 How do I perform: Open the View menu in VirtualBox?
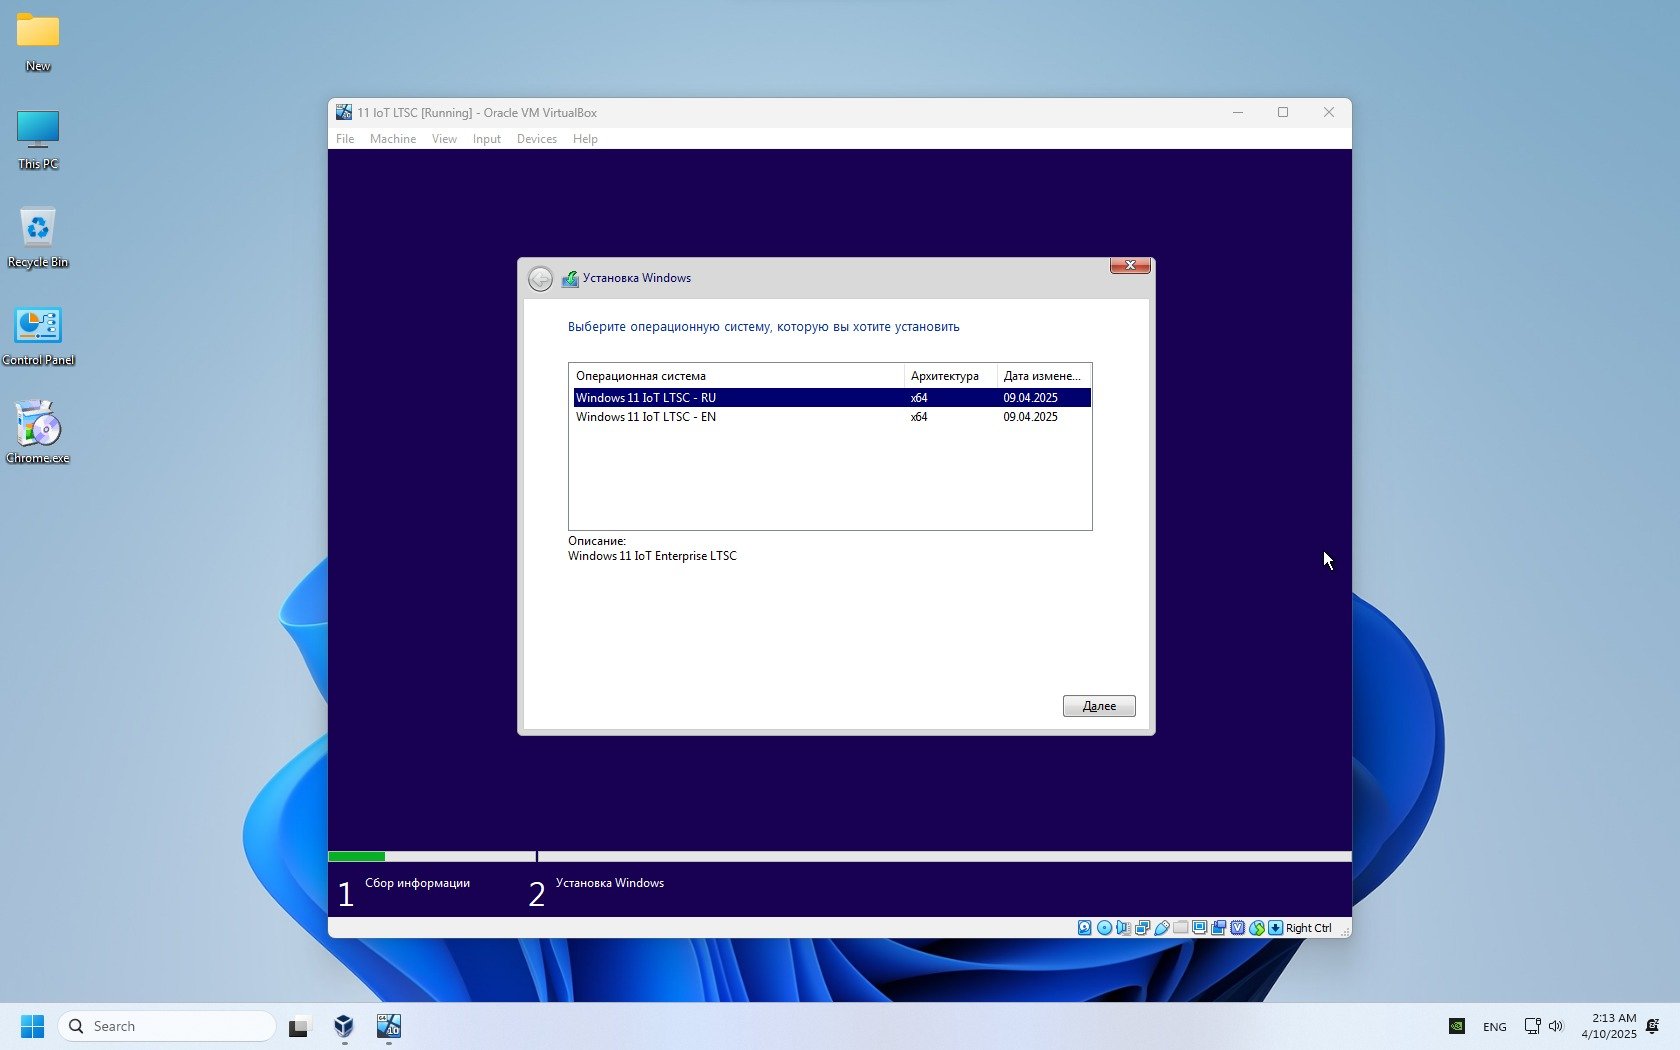444,139
